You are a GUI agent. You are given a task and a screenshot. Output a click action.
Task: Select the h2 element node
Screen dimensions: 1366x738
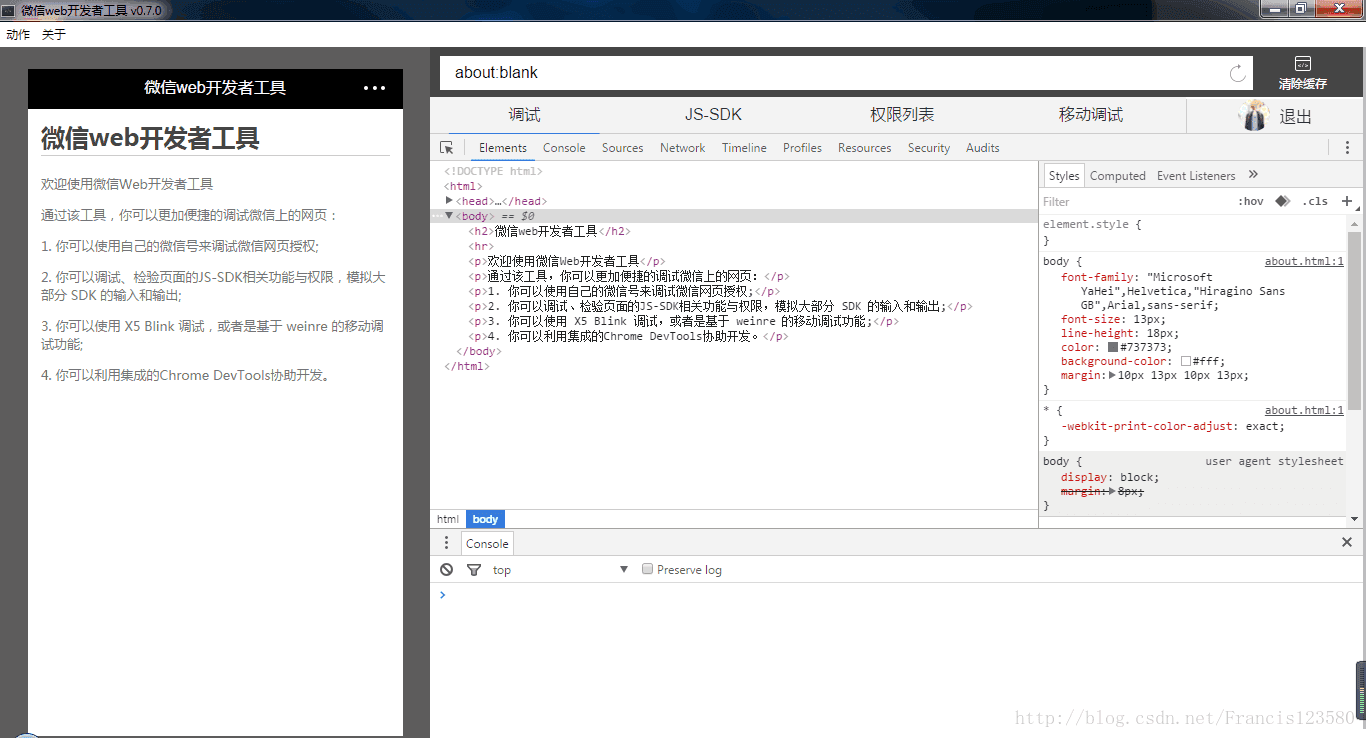(x=550, y=231)
